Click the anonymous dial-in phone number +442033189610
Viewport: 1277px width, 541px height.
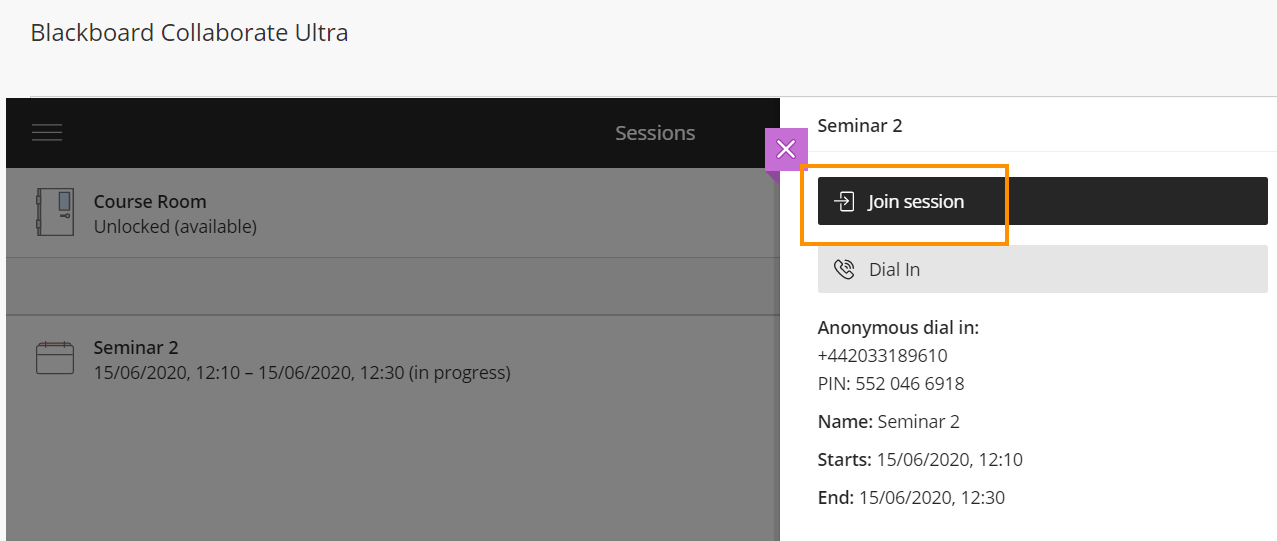[x=882, y=356]
